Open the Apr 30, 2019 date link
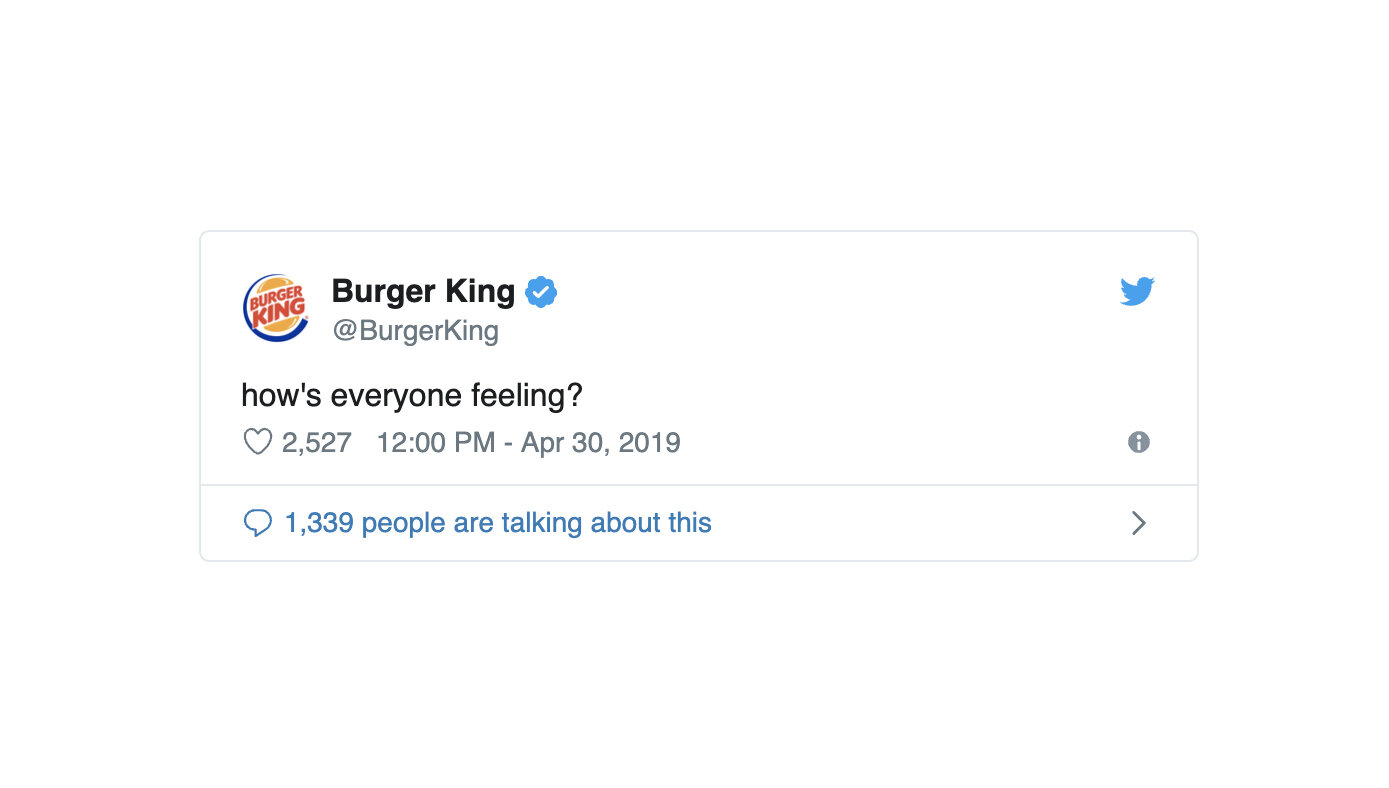This screenshot has height=788, width=1389. point(601,443)
